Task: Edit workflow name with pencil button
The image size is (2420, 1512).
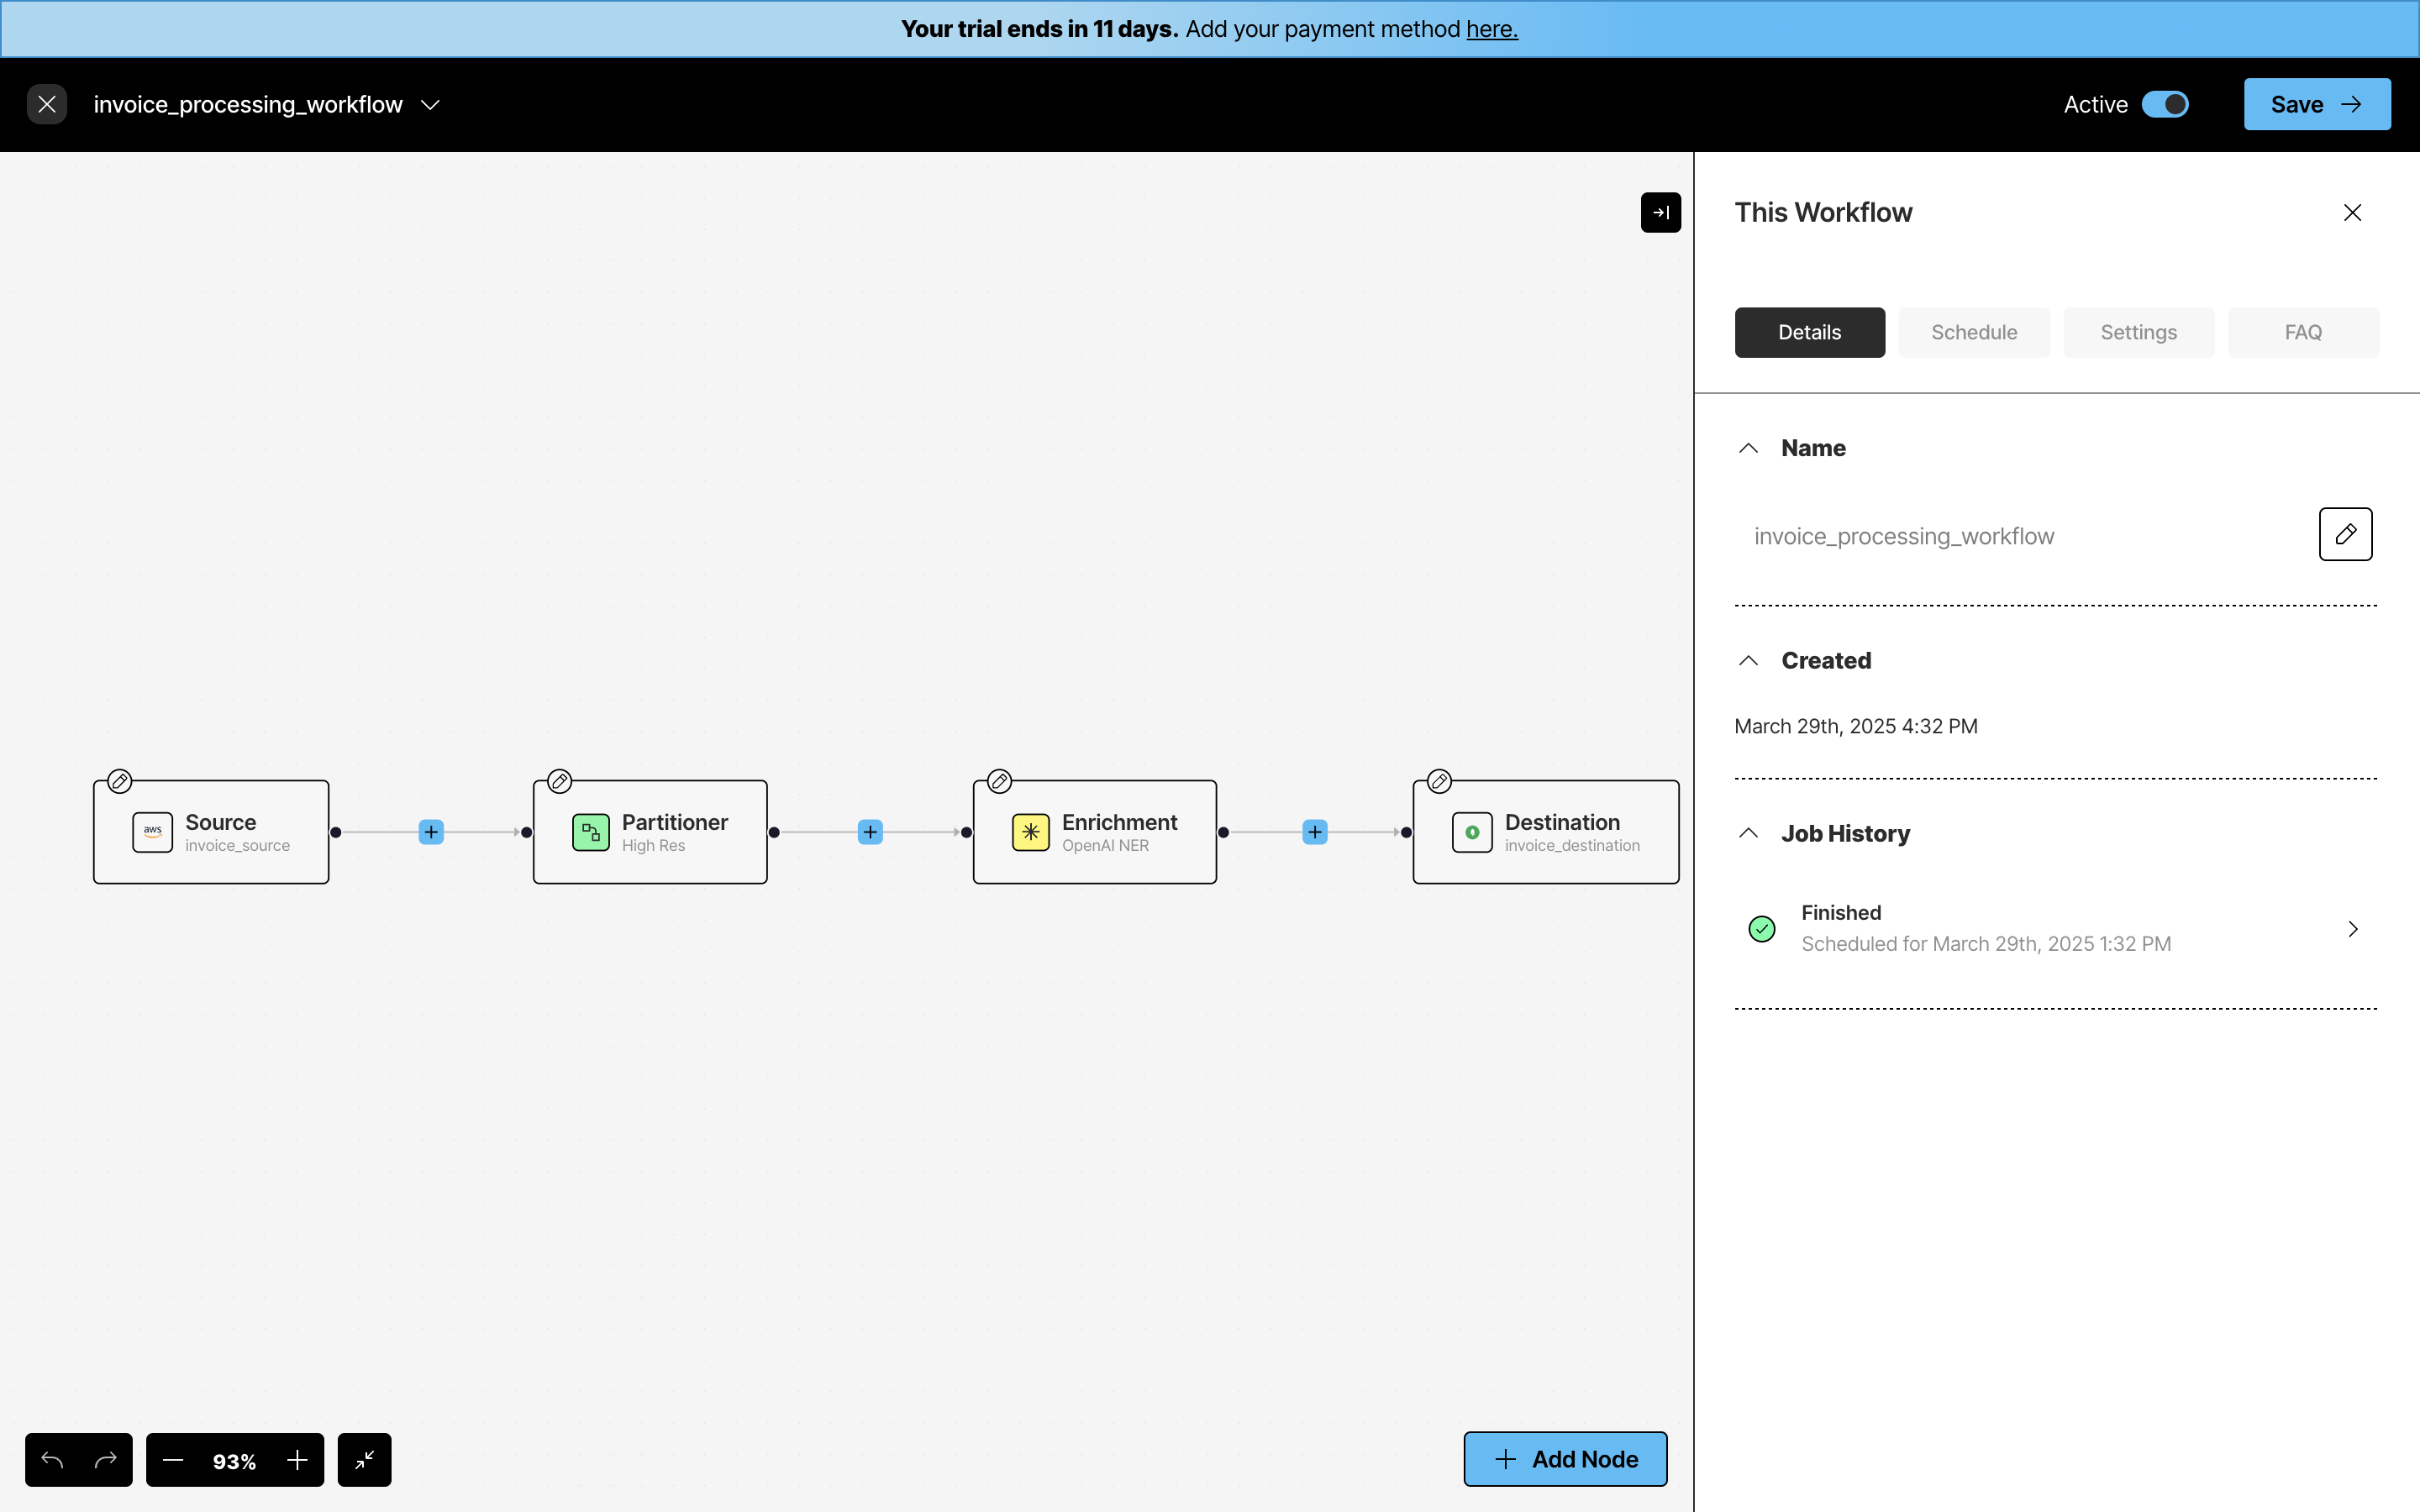Action: click(2345, 534)
